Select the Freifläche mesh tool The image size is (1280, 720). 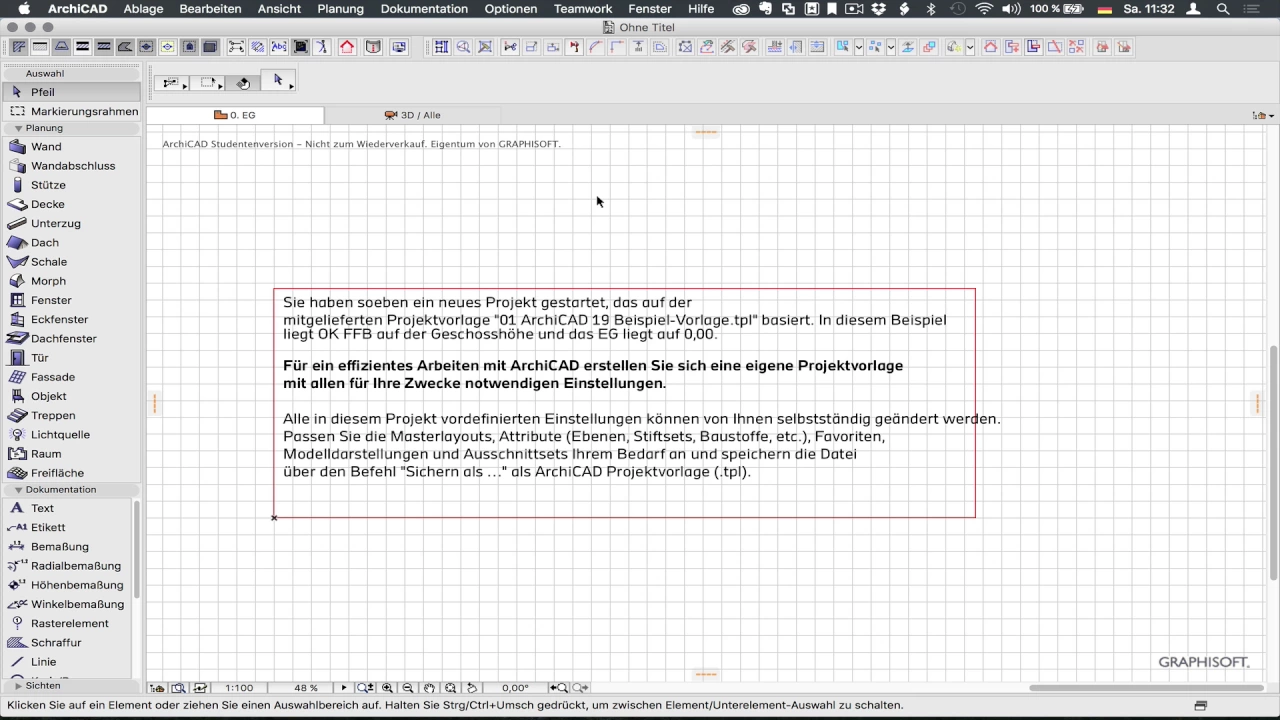click(x=70, y=473)
